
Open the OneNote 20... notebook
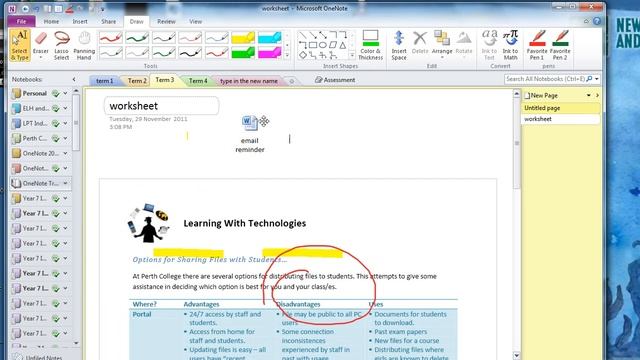pyautogui.click(x=40, y=153)
